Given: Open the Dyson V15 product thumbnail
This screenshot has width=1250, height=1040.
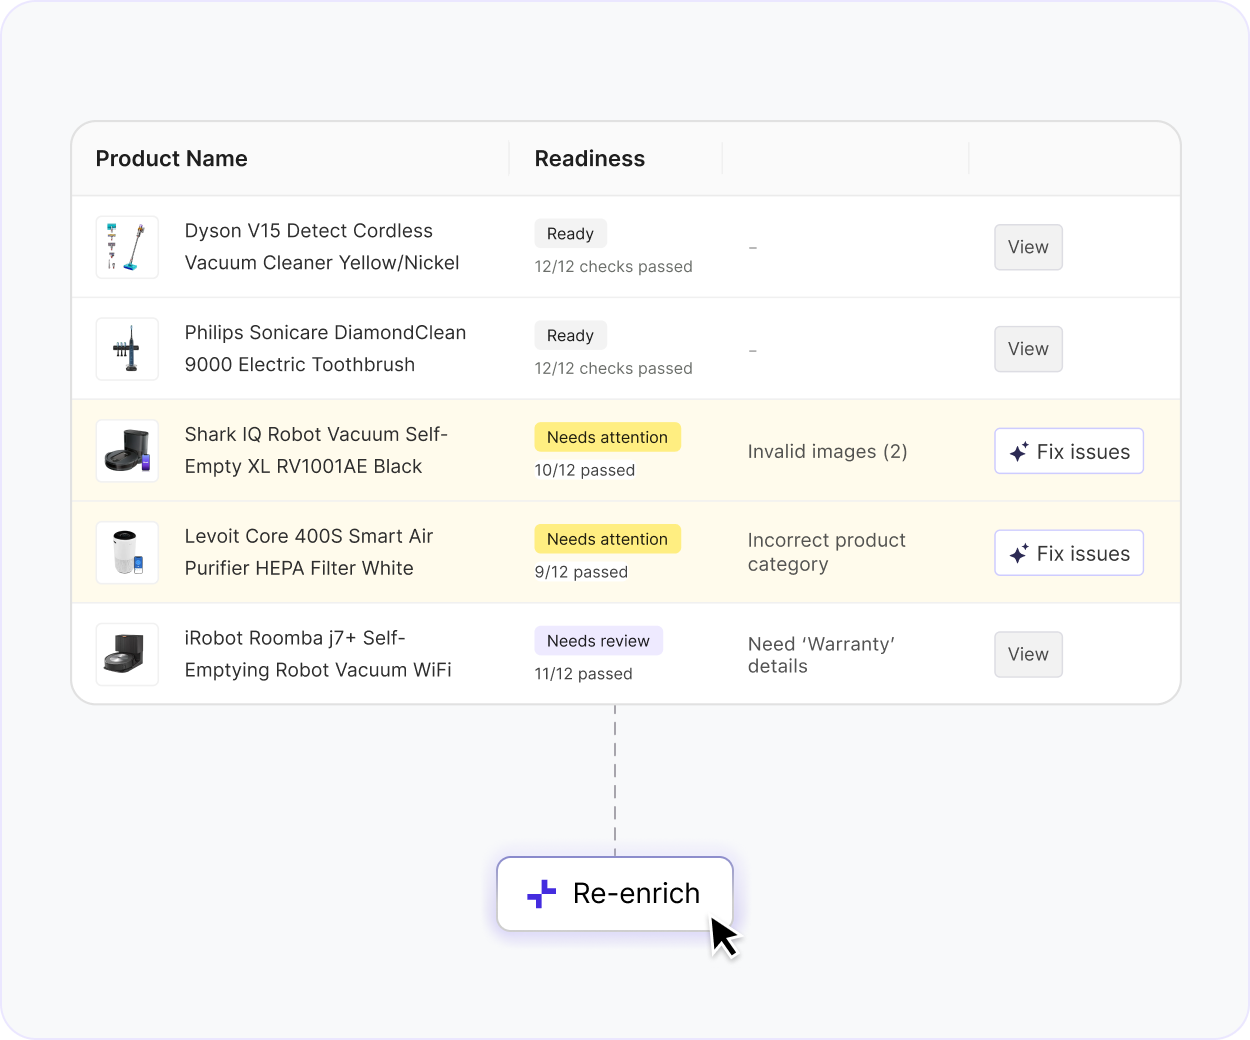Looking at the screenshot, I should click(127, 247).
